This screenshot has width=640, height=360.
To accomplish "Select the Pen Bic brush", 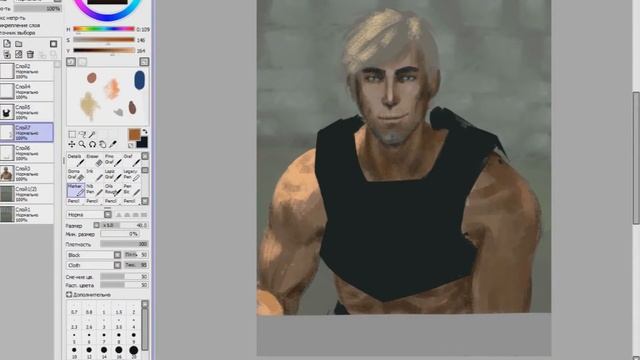I will point(131,190).
